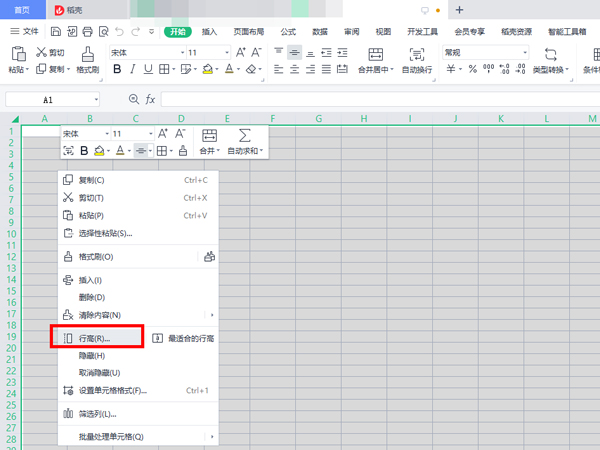Expand the Paste dropdown arrow
This screenshot has width=600, height=450.
tap(27, 70)
